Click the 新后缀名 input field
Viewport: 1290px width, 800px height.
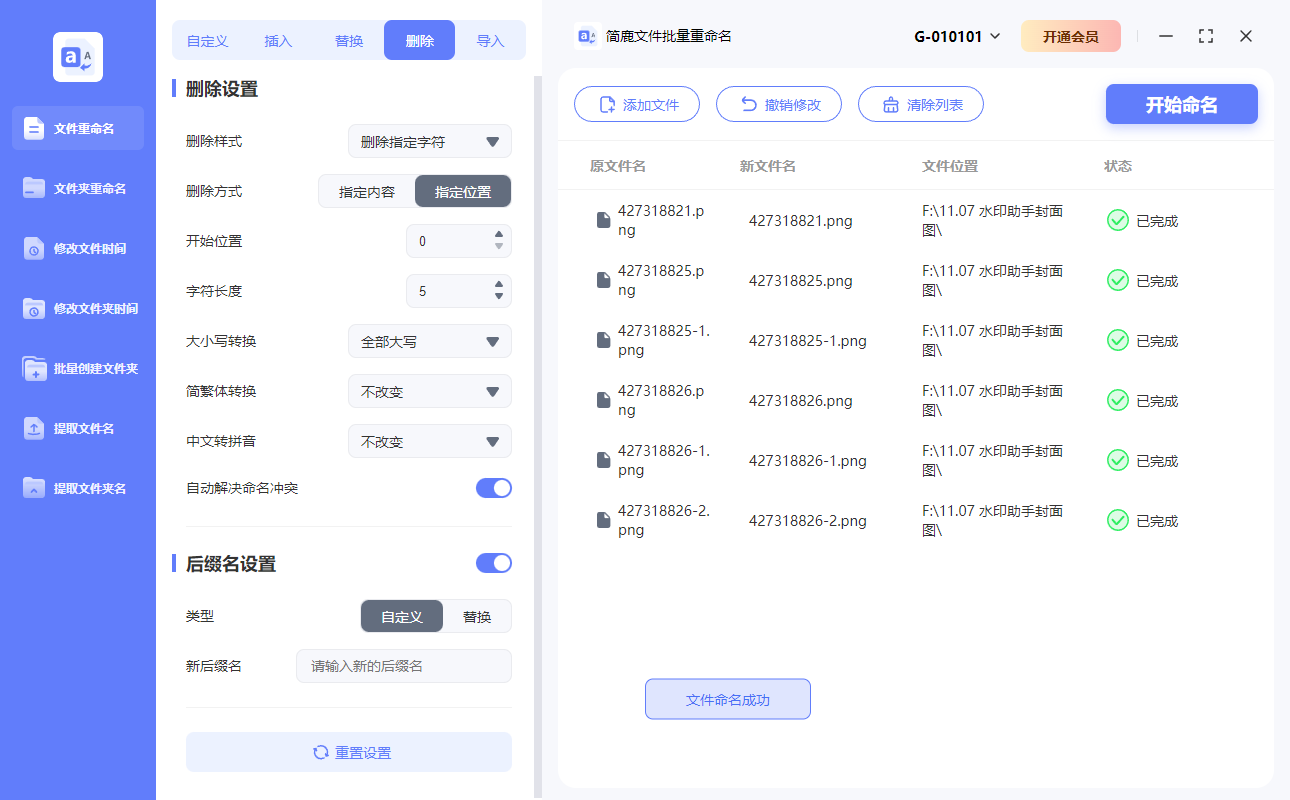coord(404,666)
